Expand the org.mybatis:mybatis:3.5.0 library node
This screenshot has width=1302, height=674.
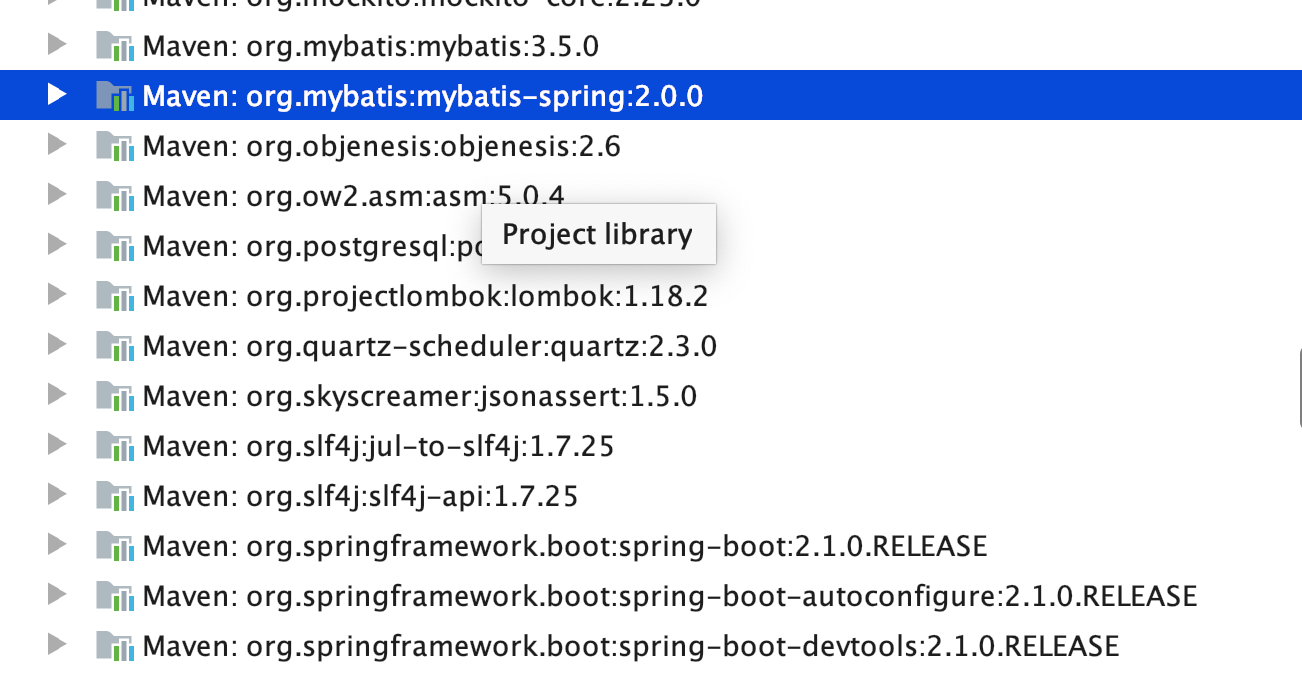[57, 45]
